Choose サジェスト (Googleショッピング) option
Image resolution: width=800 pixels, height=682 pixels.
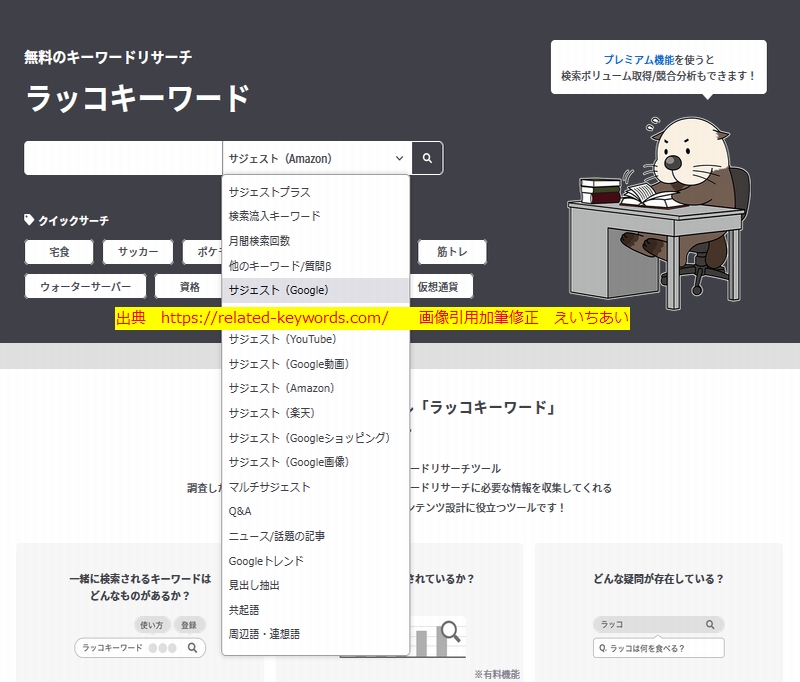[316, 438]
